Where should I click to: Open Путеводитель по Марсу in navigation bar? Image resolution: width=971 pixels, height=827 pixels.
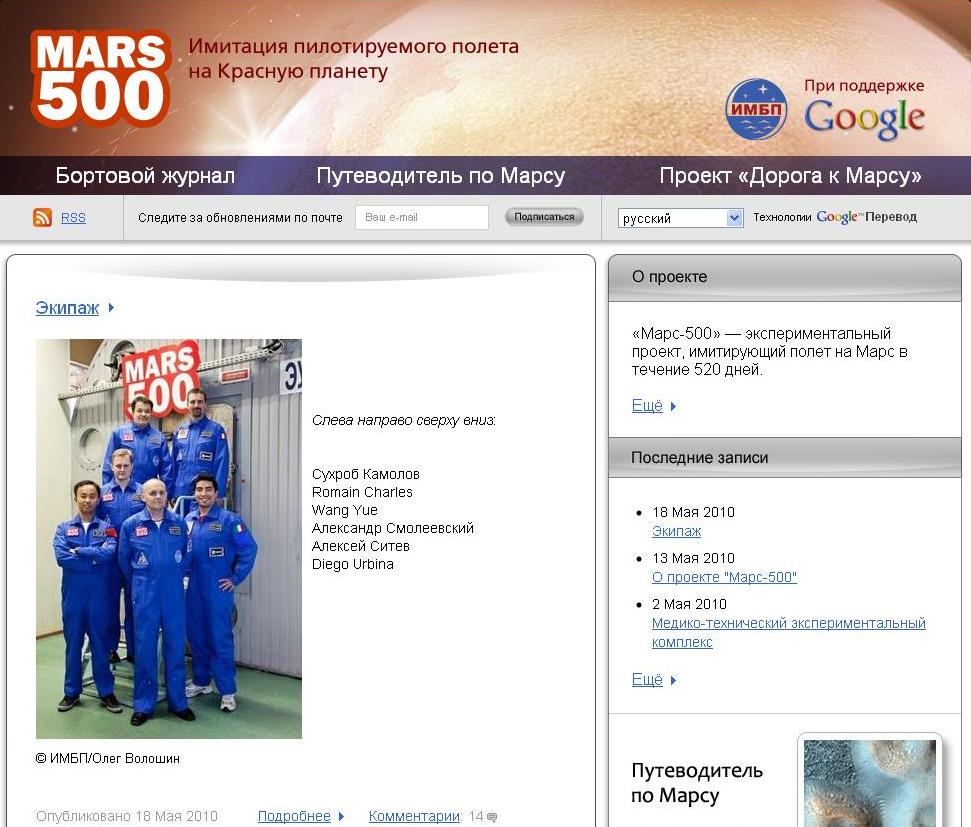coord(440,175)
